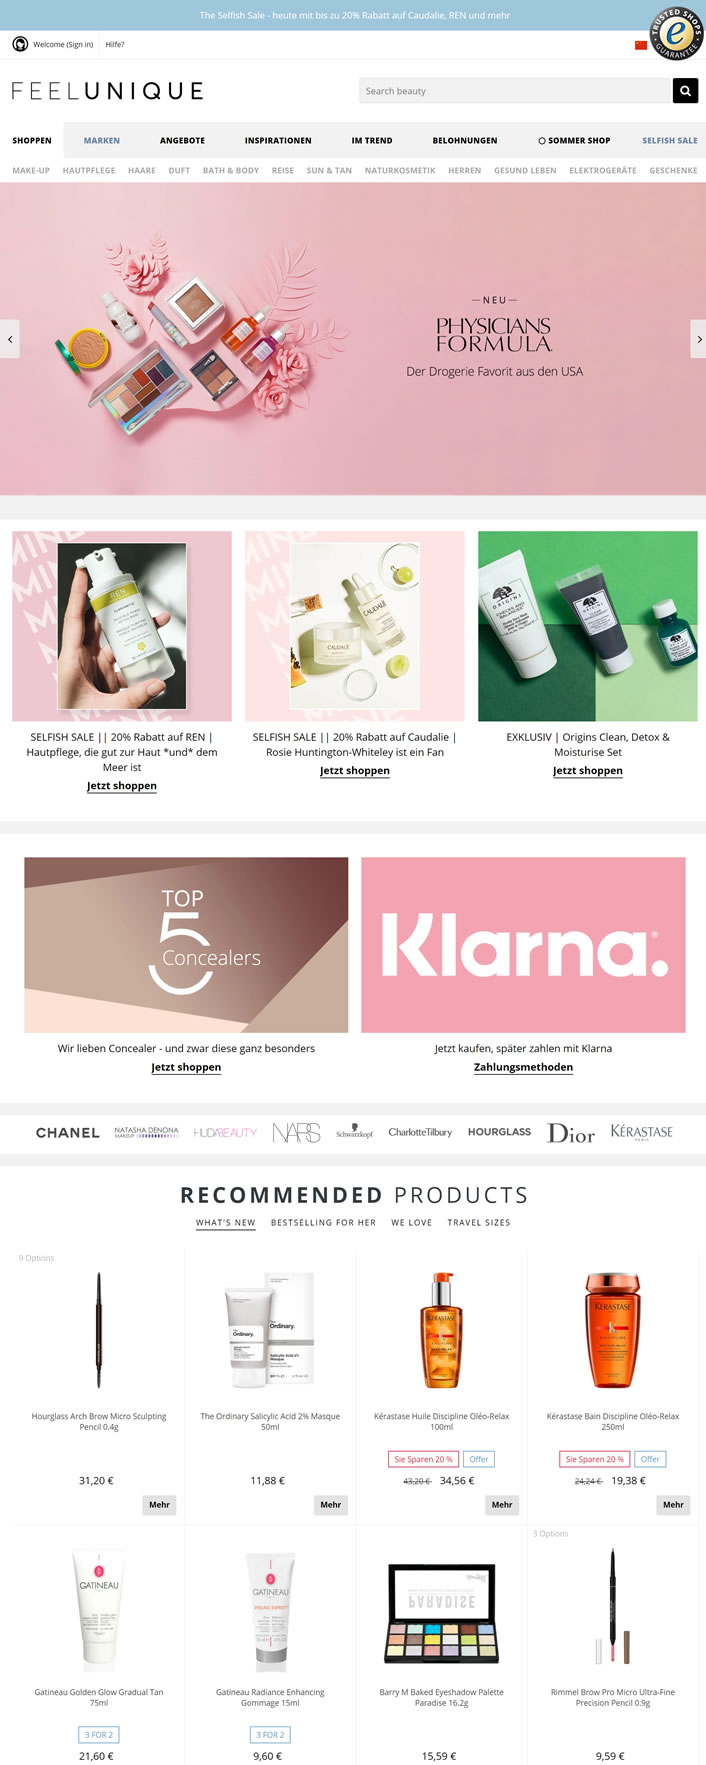Follow the Zahlungsmethoden link under Klarna

pyautogui.click(x=523, y=1067)
